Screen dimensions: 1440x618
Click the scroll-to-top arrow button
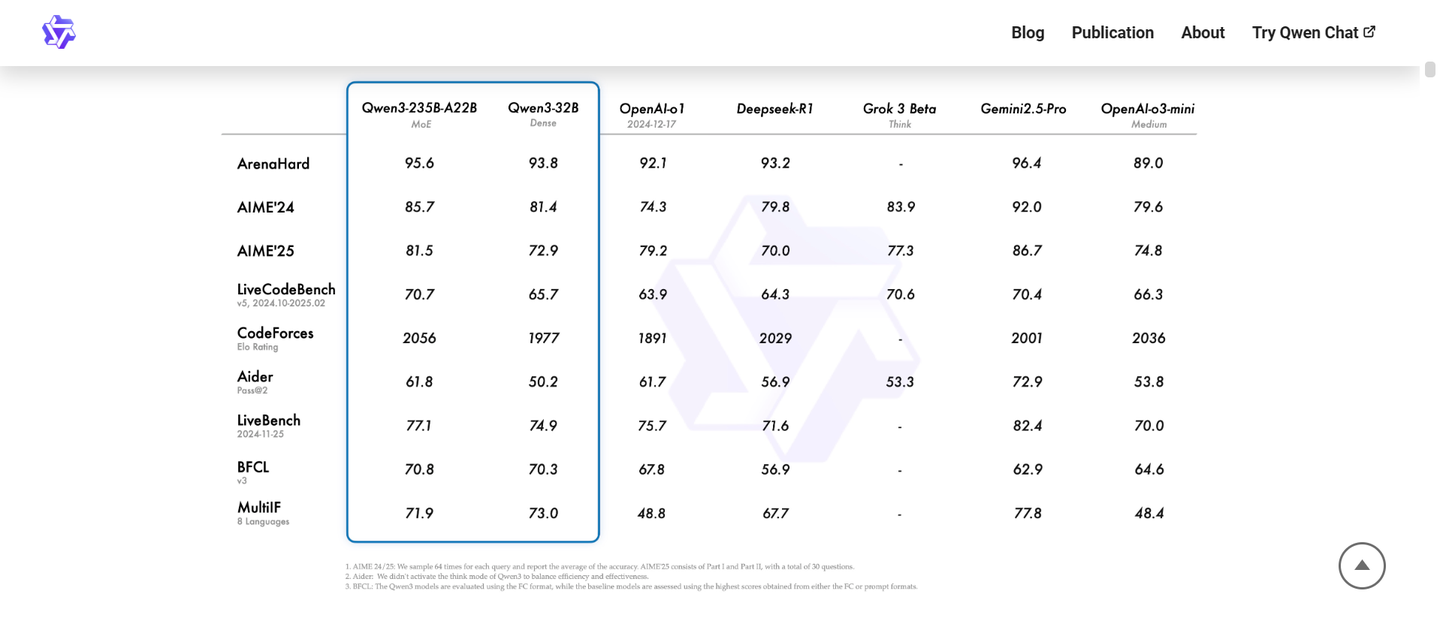1361,566
